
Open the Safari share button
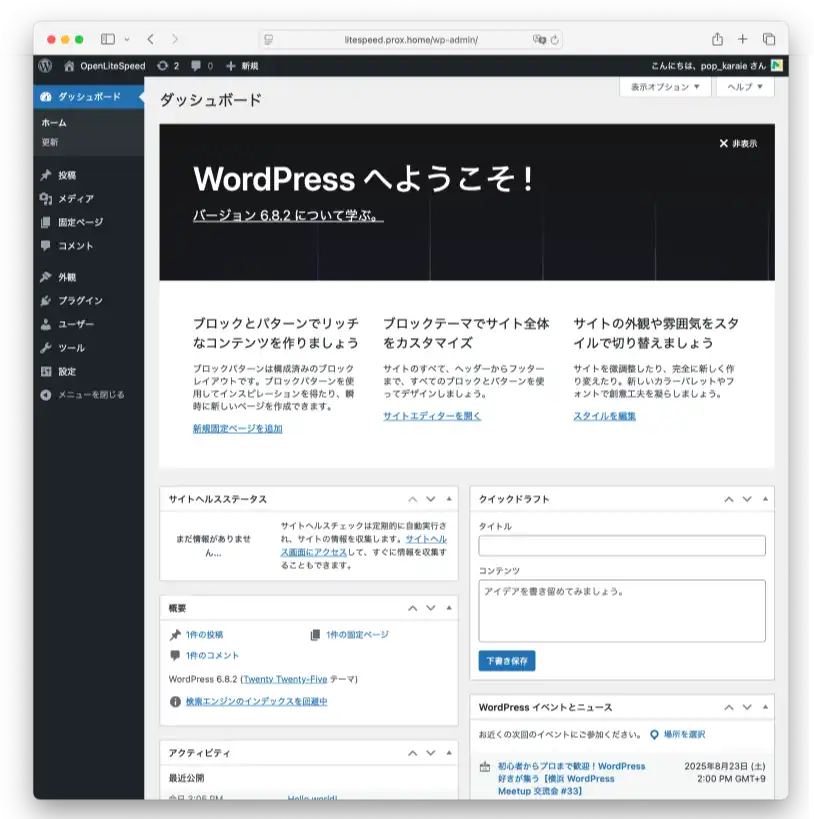717,39
